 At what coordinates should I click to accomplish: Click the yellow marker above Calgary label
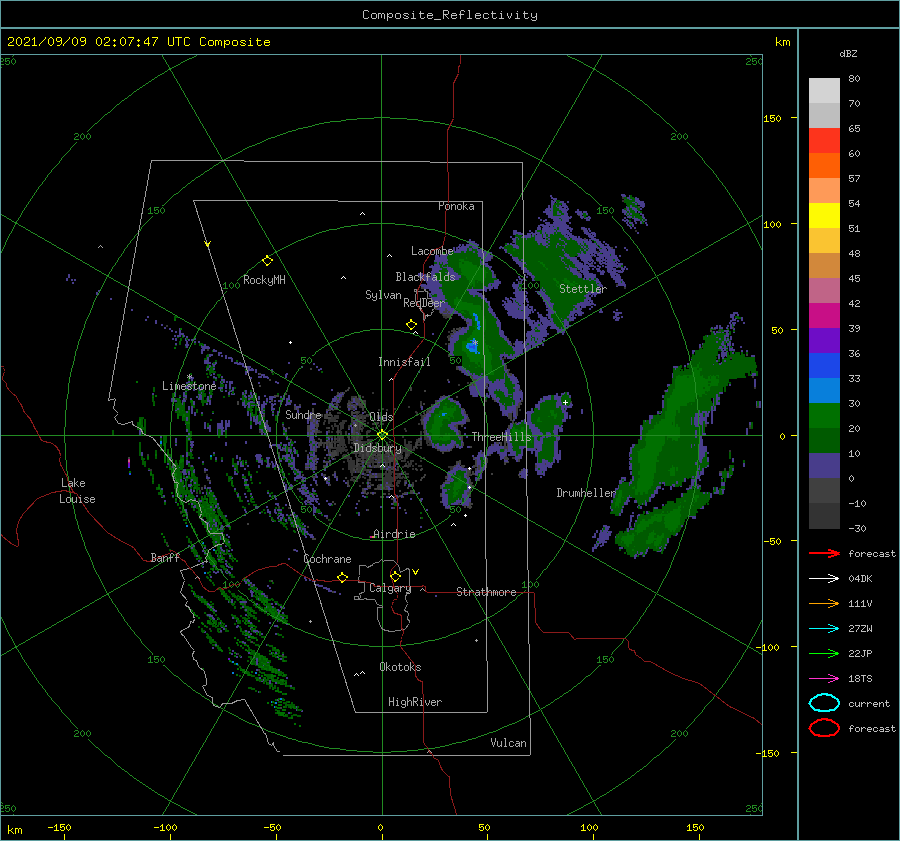pyautogui.click(x=395, y=576)
